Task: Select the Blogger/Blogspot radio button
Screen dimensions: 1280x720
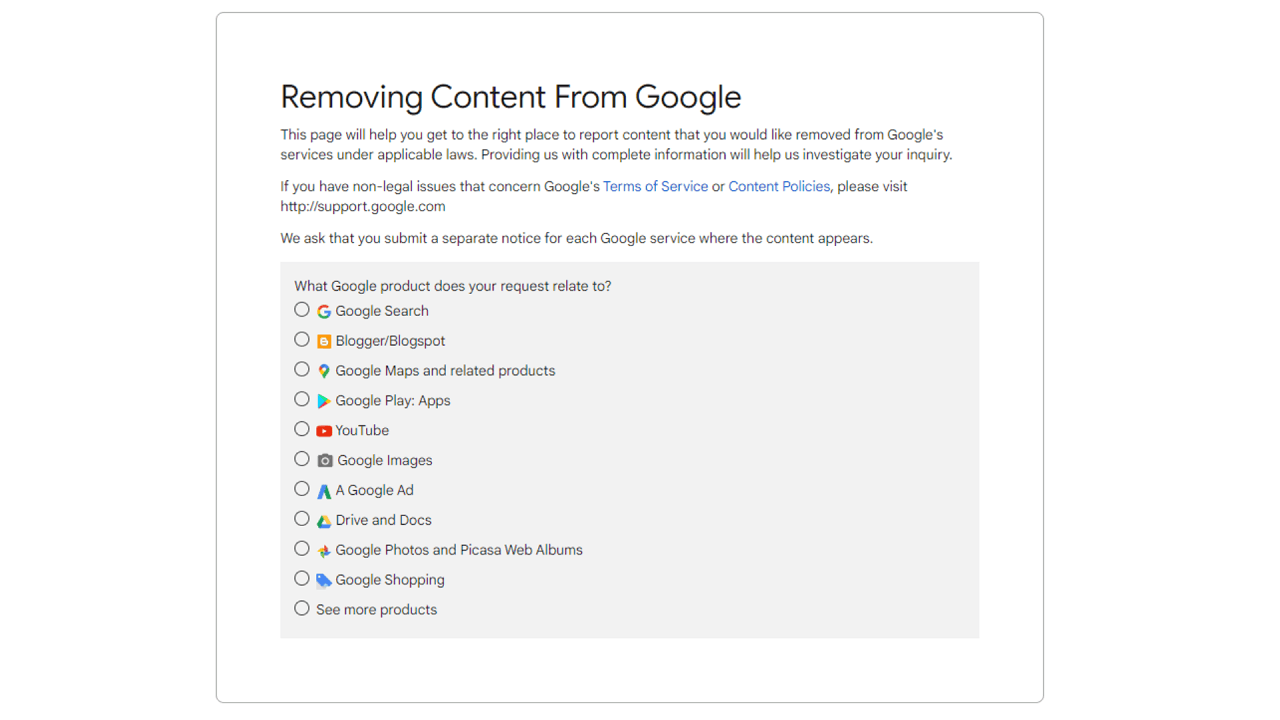Action: click(301, 339)
